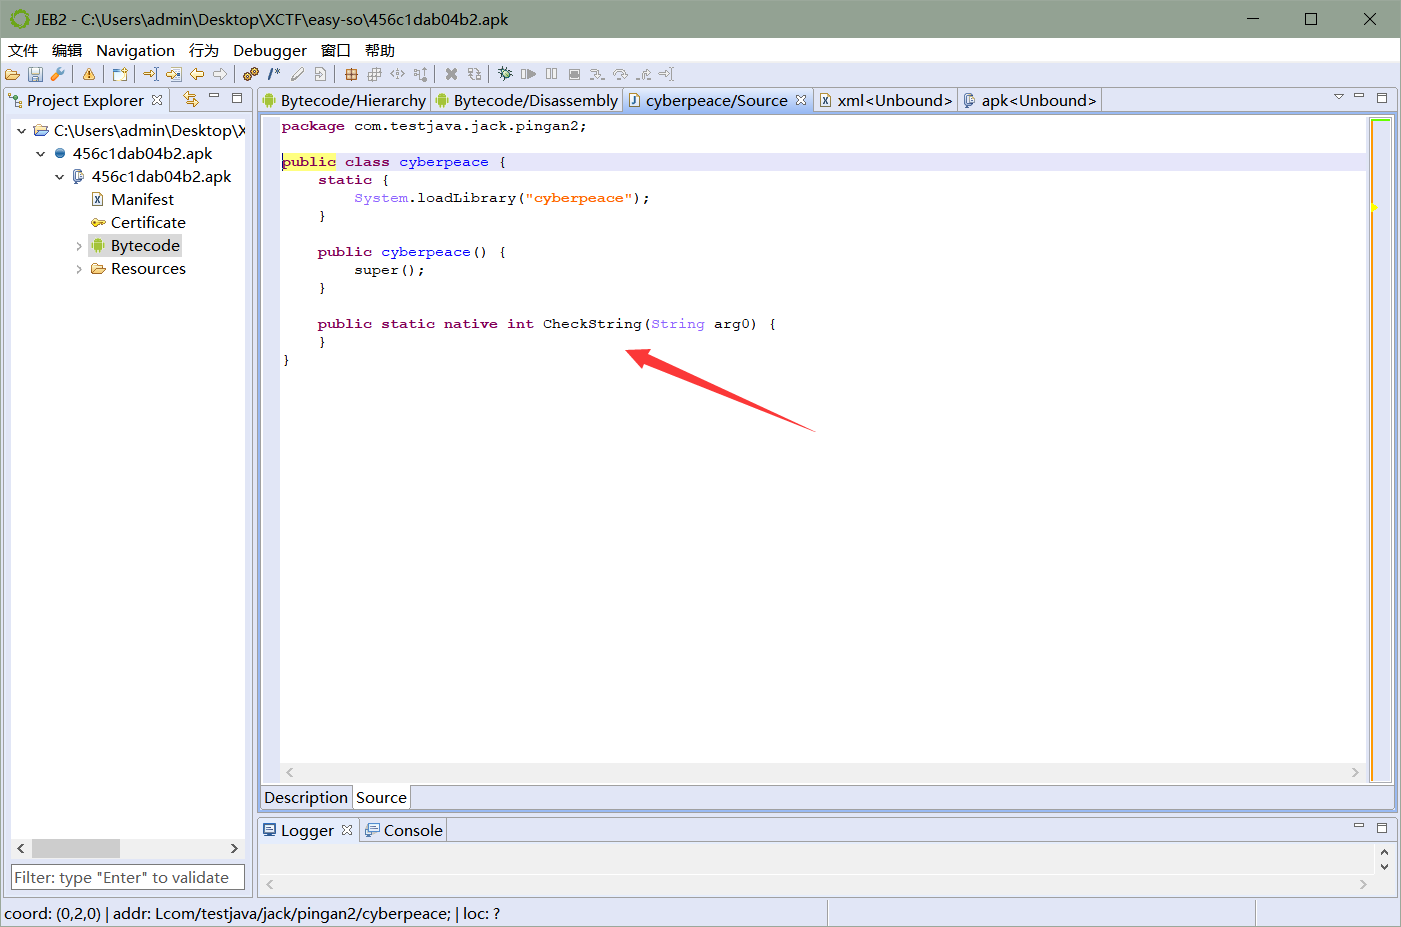Open the Navigation menu

point(135,50)
